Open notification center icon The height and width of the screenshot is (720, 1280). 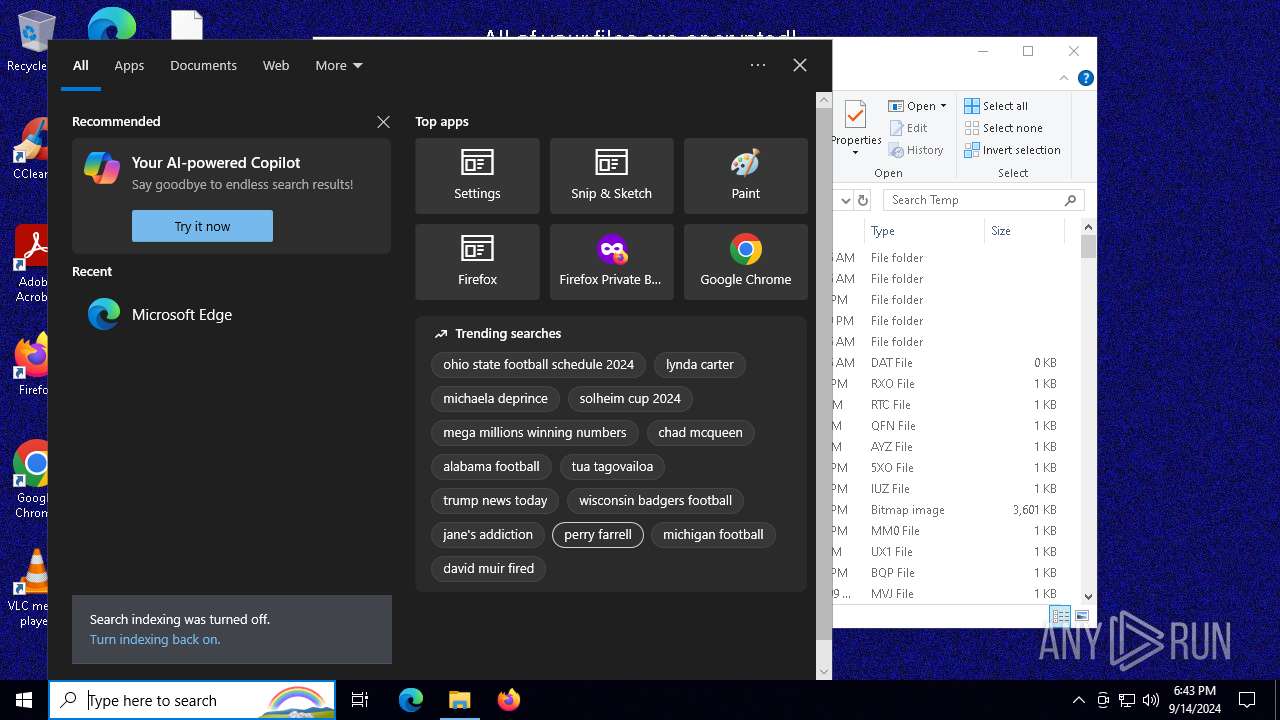pos(1247,700)
